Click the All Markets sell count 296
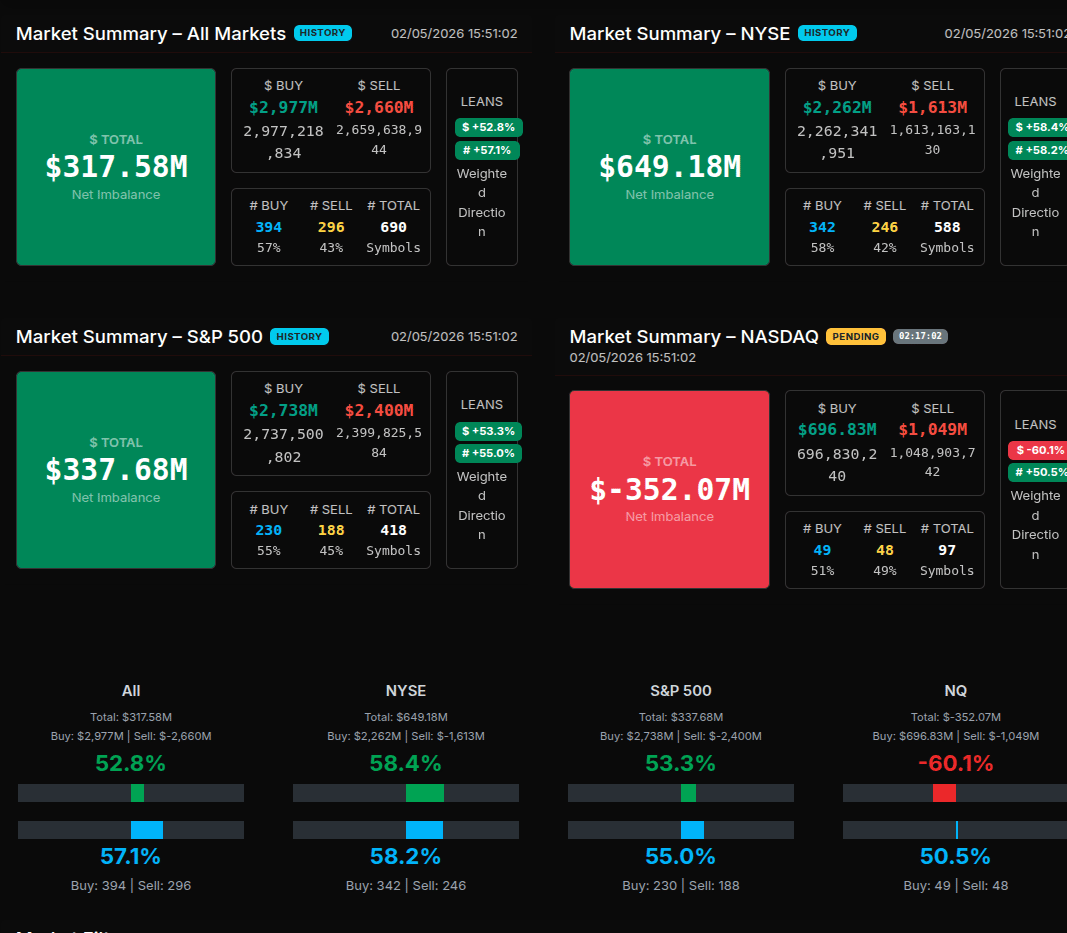This screenshot has height=933, width=1067. tap(331, 227)
